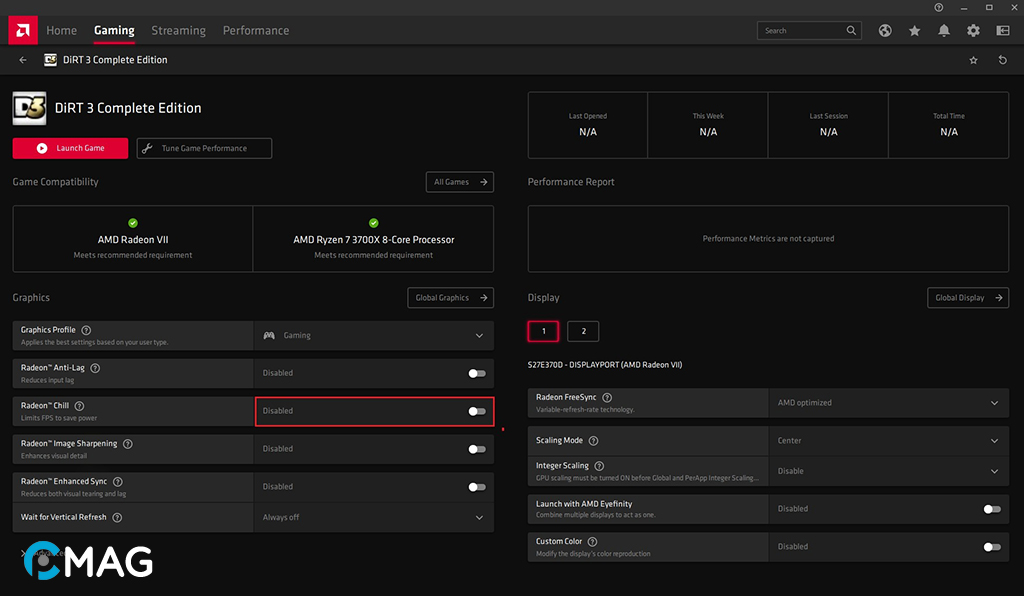
Task: Turn on Radeon Image Sharpening switch
Action: coord(477,449)
